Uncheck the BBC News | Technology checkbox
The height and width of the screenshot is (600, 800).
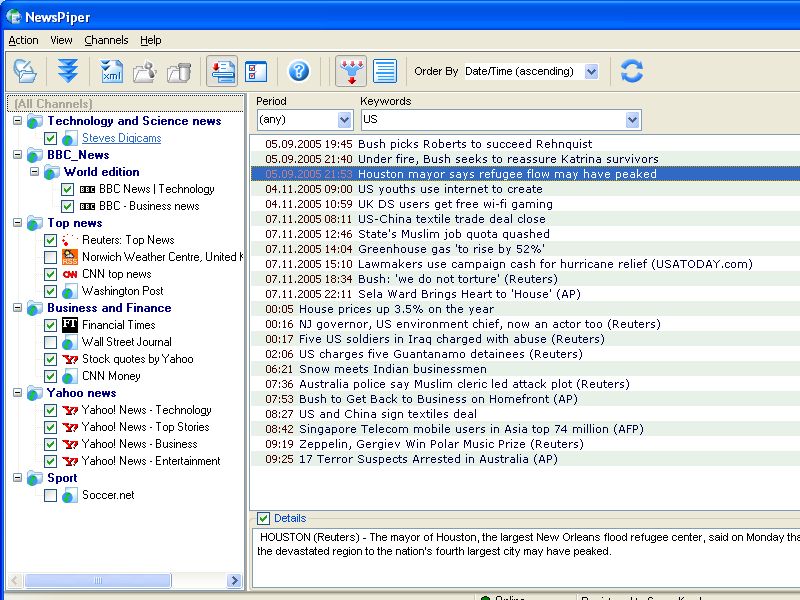67,189
